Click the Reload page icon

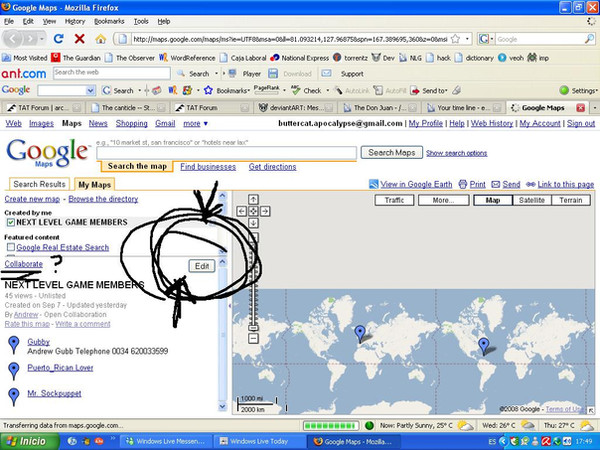(58, 39)
